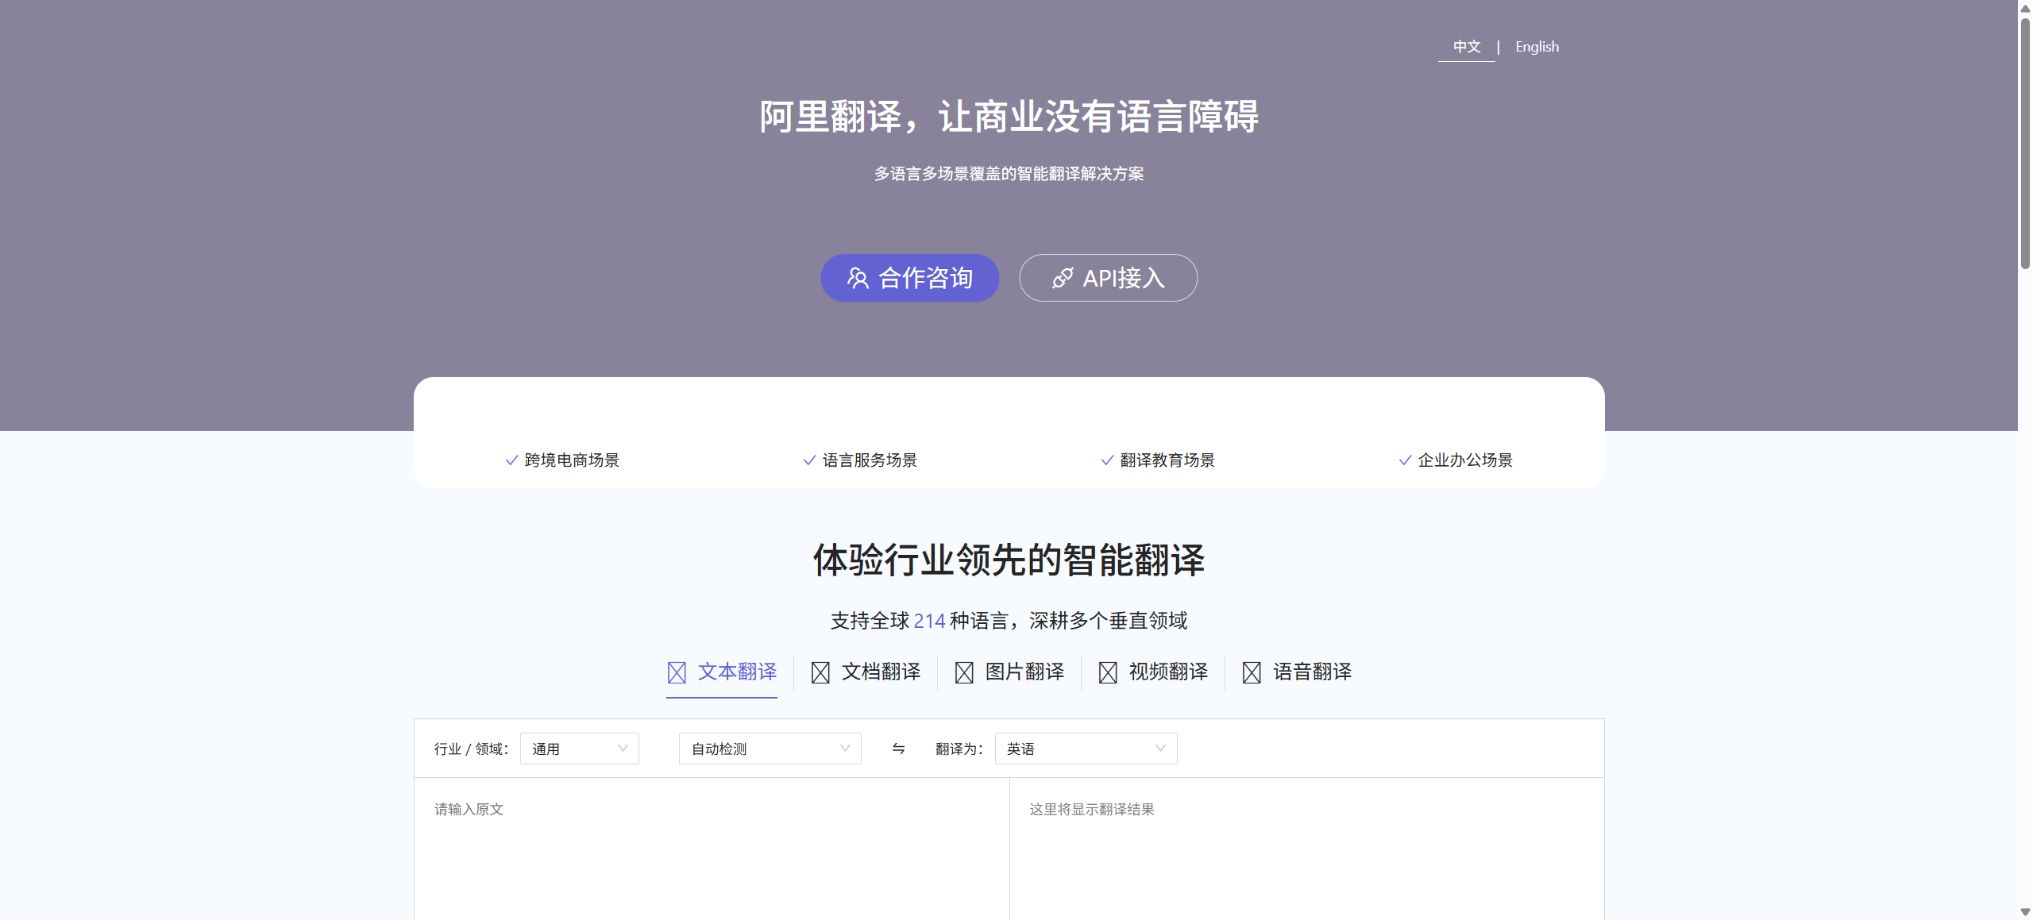Click the 行业 / 领域 label
2033x920 pixels.
pos(471,749)
